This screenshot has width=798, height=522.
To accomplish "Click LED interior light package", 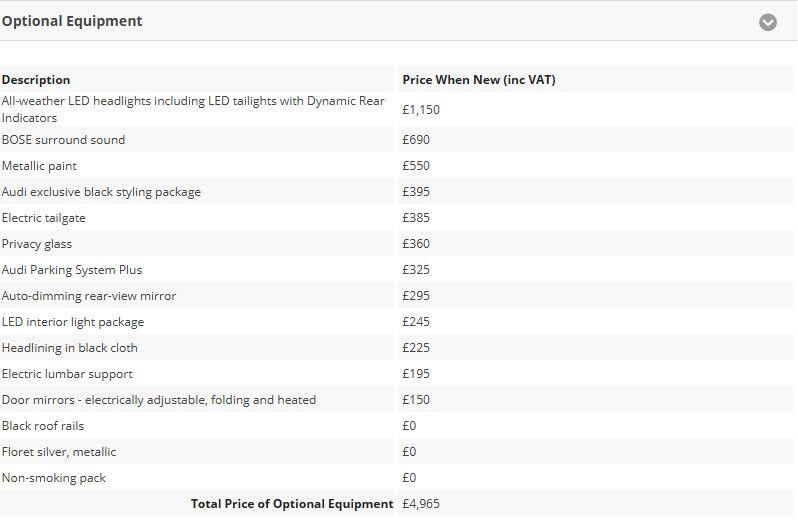I will tap(73, 322).
